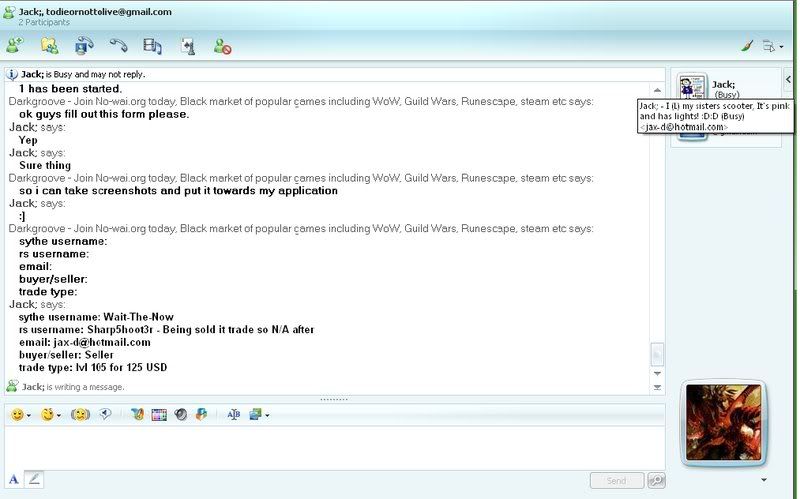Click my dragon display picture

pos(723,422)
